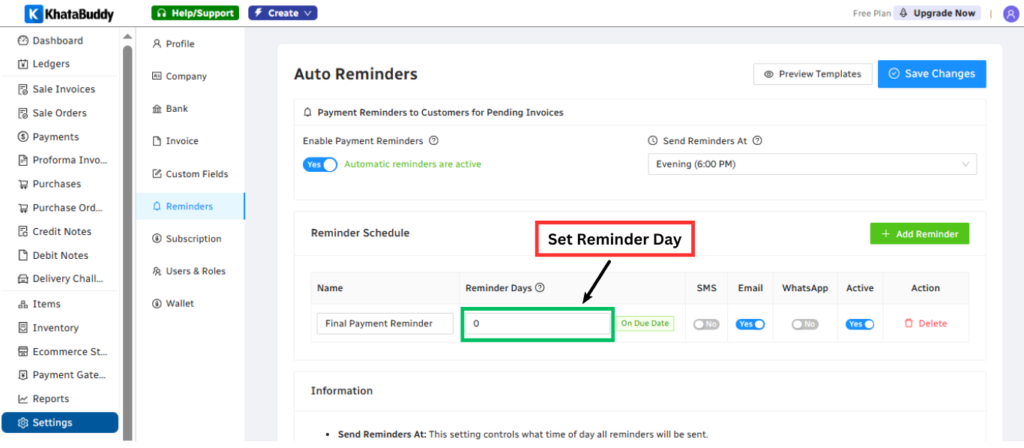Open Subscription settings section
This screenshot has height=448, width=1024.
click(x=193, y=239)
